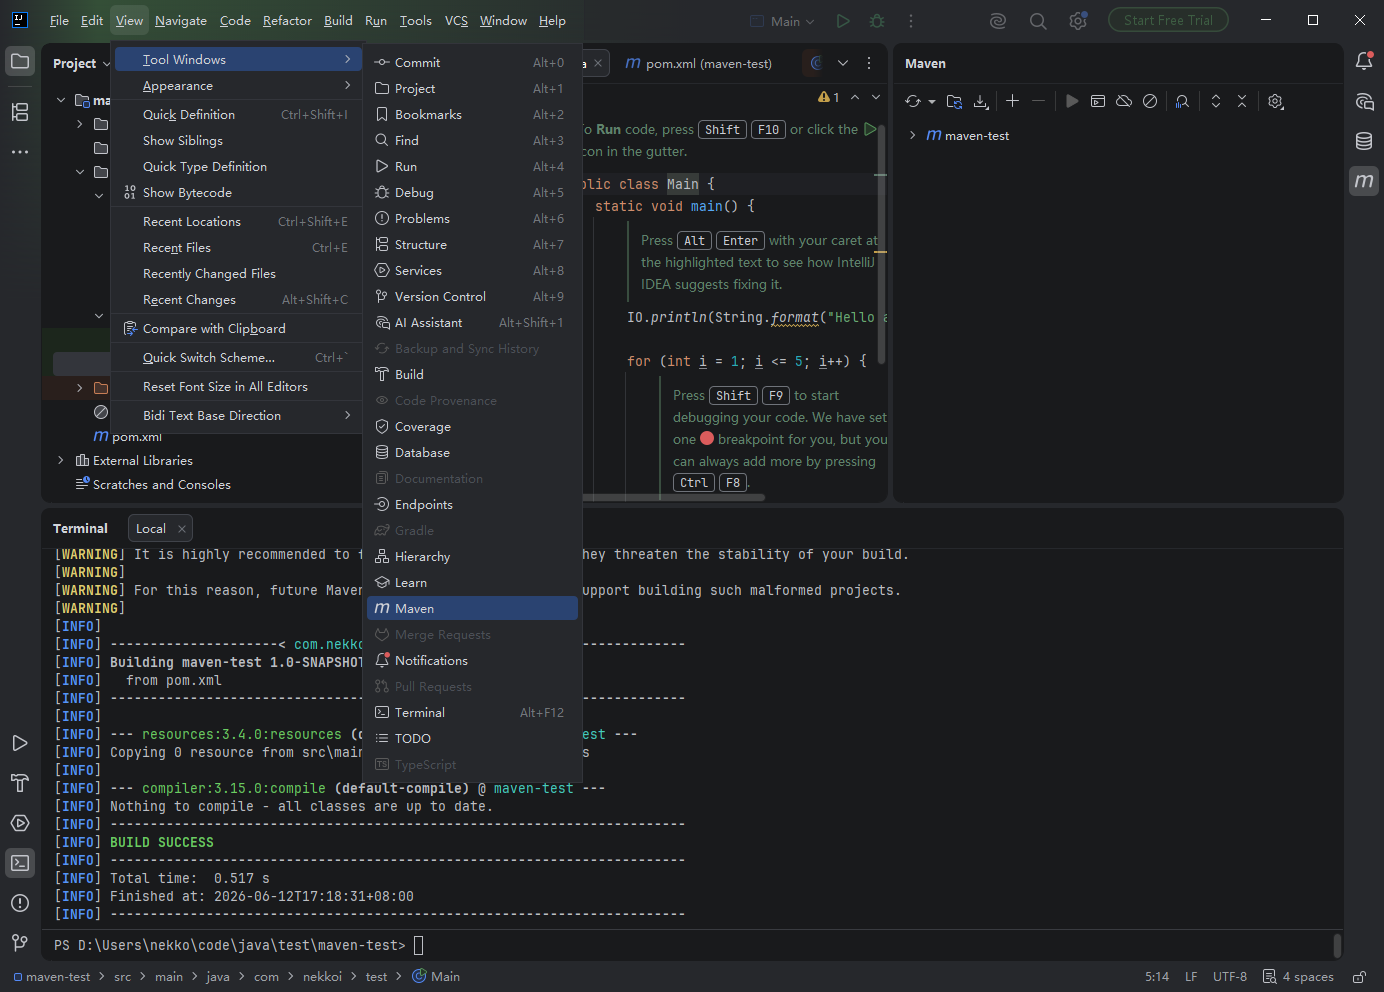1384x992 pixels.
Task: Select TODO in Tool Windows submenu
Action: (x=472, y=738)
